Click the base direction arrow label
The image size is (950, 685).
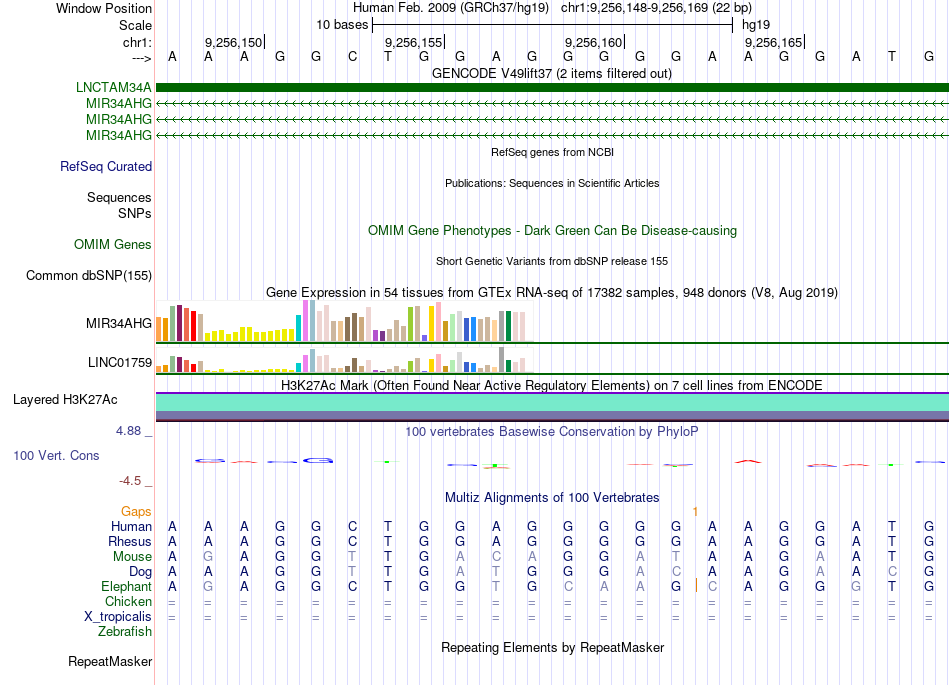pyautogui.click(x=142, y=58)
